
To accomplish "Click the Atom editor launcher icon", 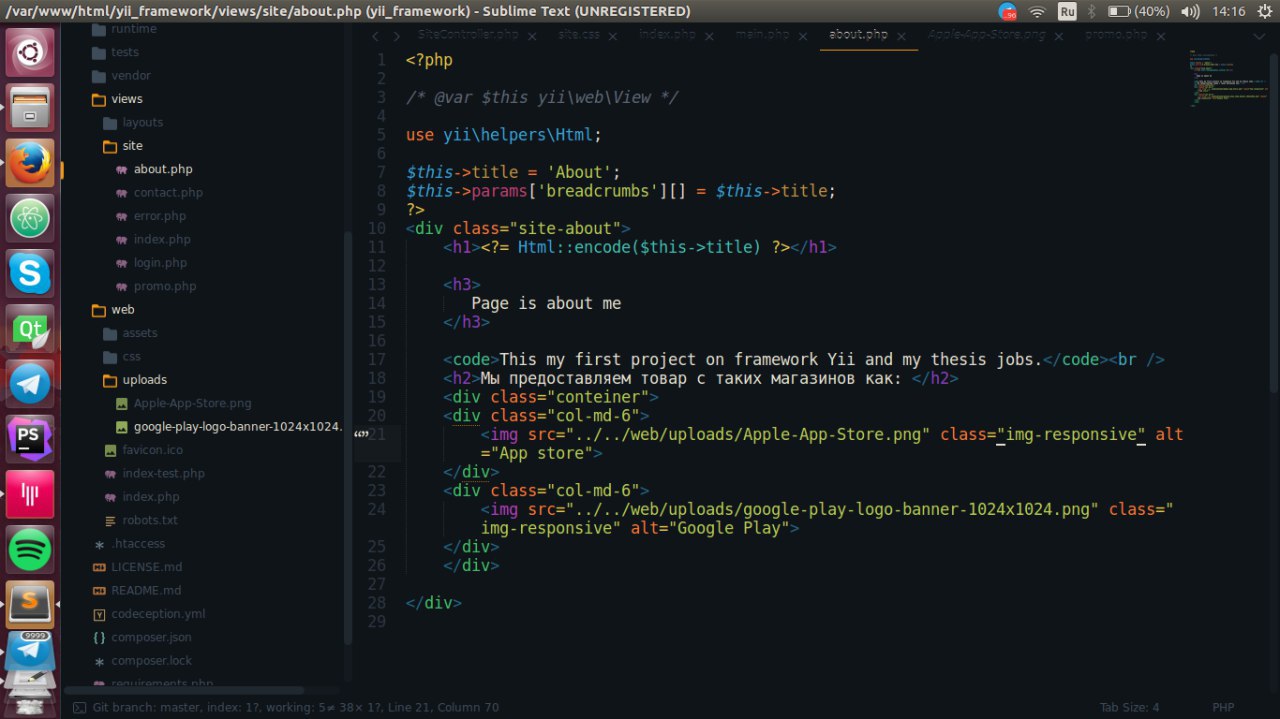I will coord(30,217).
